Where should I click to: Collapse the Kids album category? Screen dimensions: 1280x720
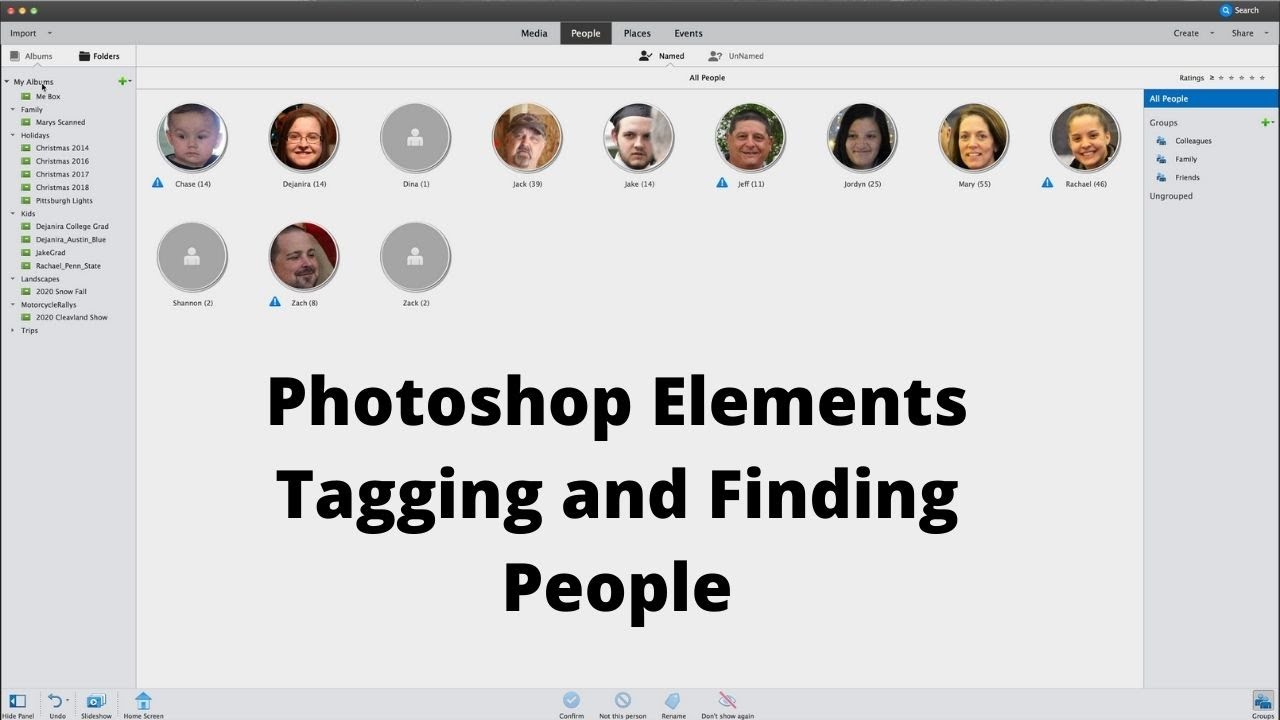coord(13,213)
